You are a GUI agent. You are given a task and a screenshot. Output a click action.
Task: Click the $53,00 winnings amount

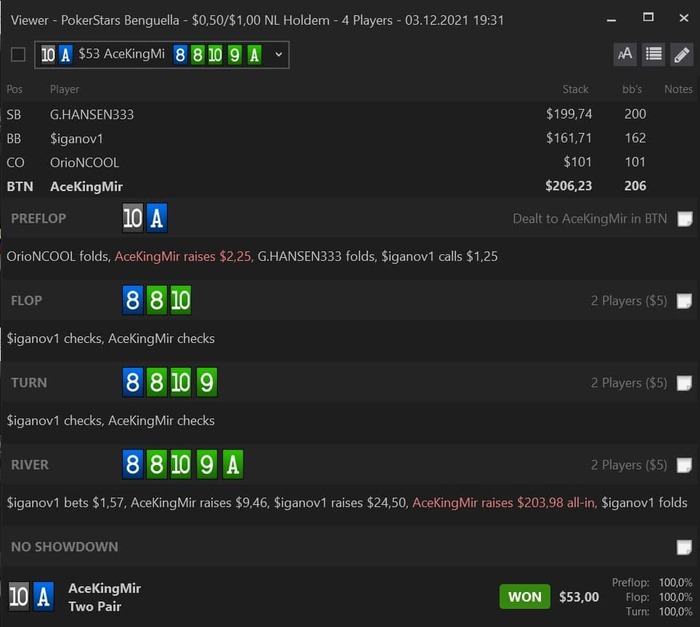point(579,597)
